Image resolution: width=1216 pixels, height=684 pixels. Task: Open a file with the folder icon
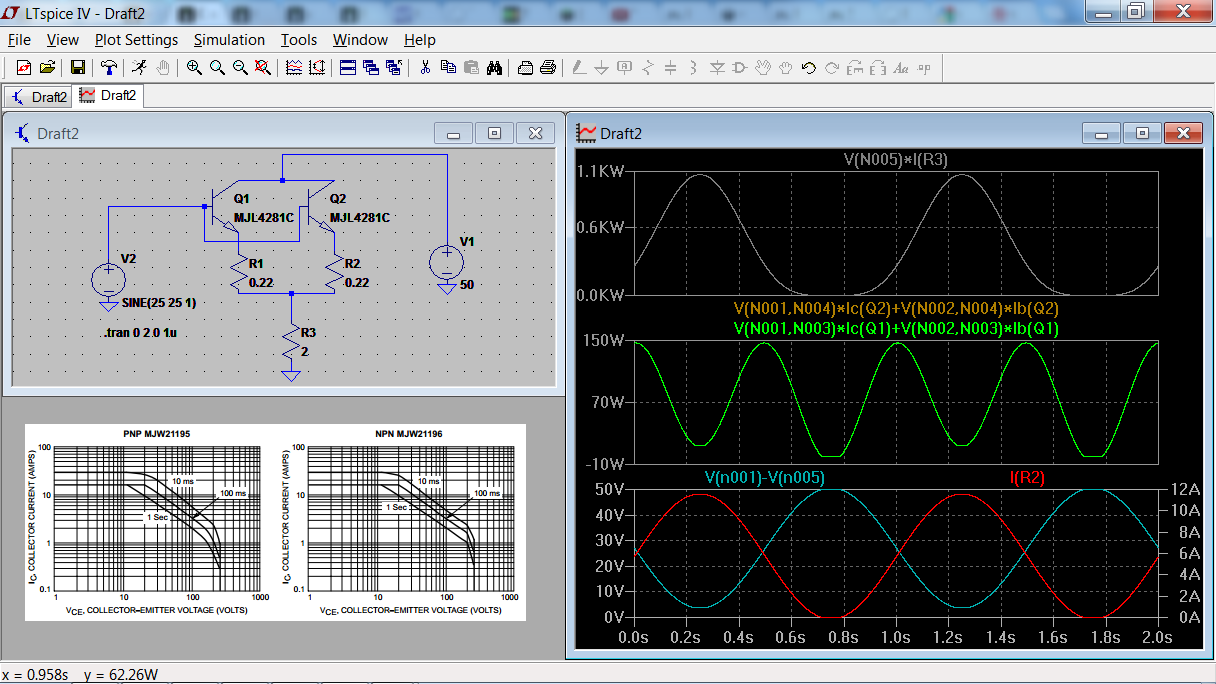[x=47, y=68]
